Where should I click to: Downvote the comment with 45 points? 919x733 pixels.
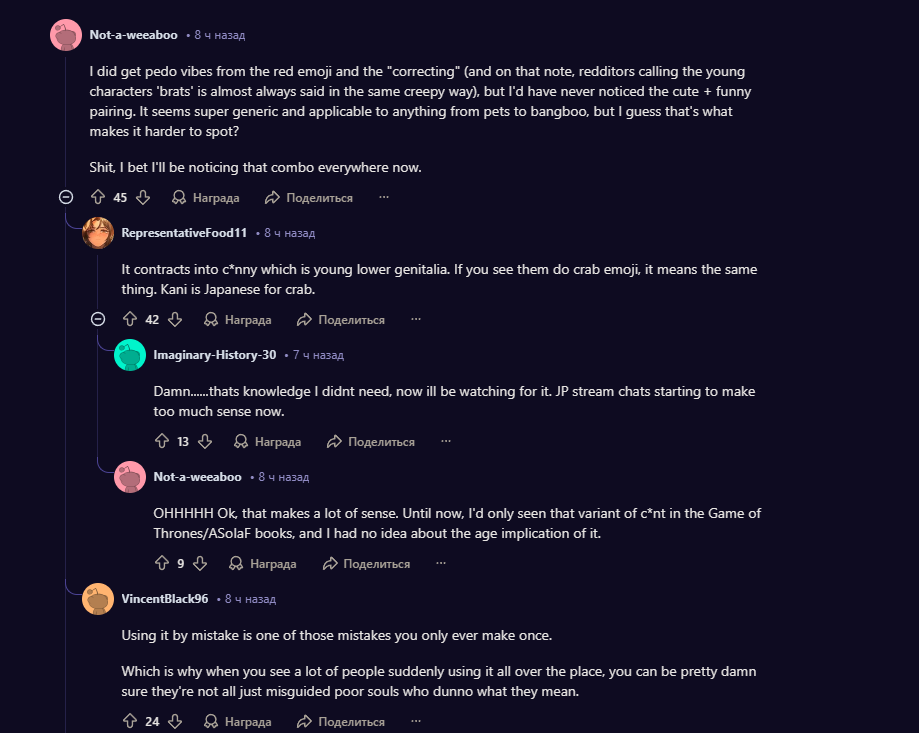[143, 197]
